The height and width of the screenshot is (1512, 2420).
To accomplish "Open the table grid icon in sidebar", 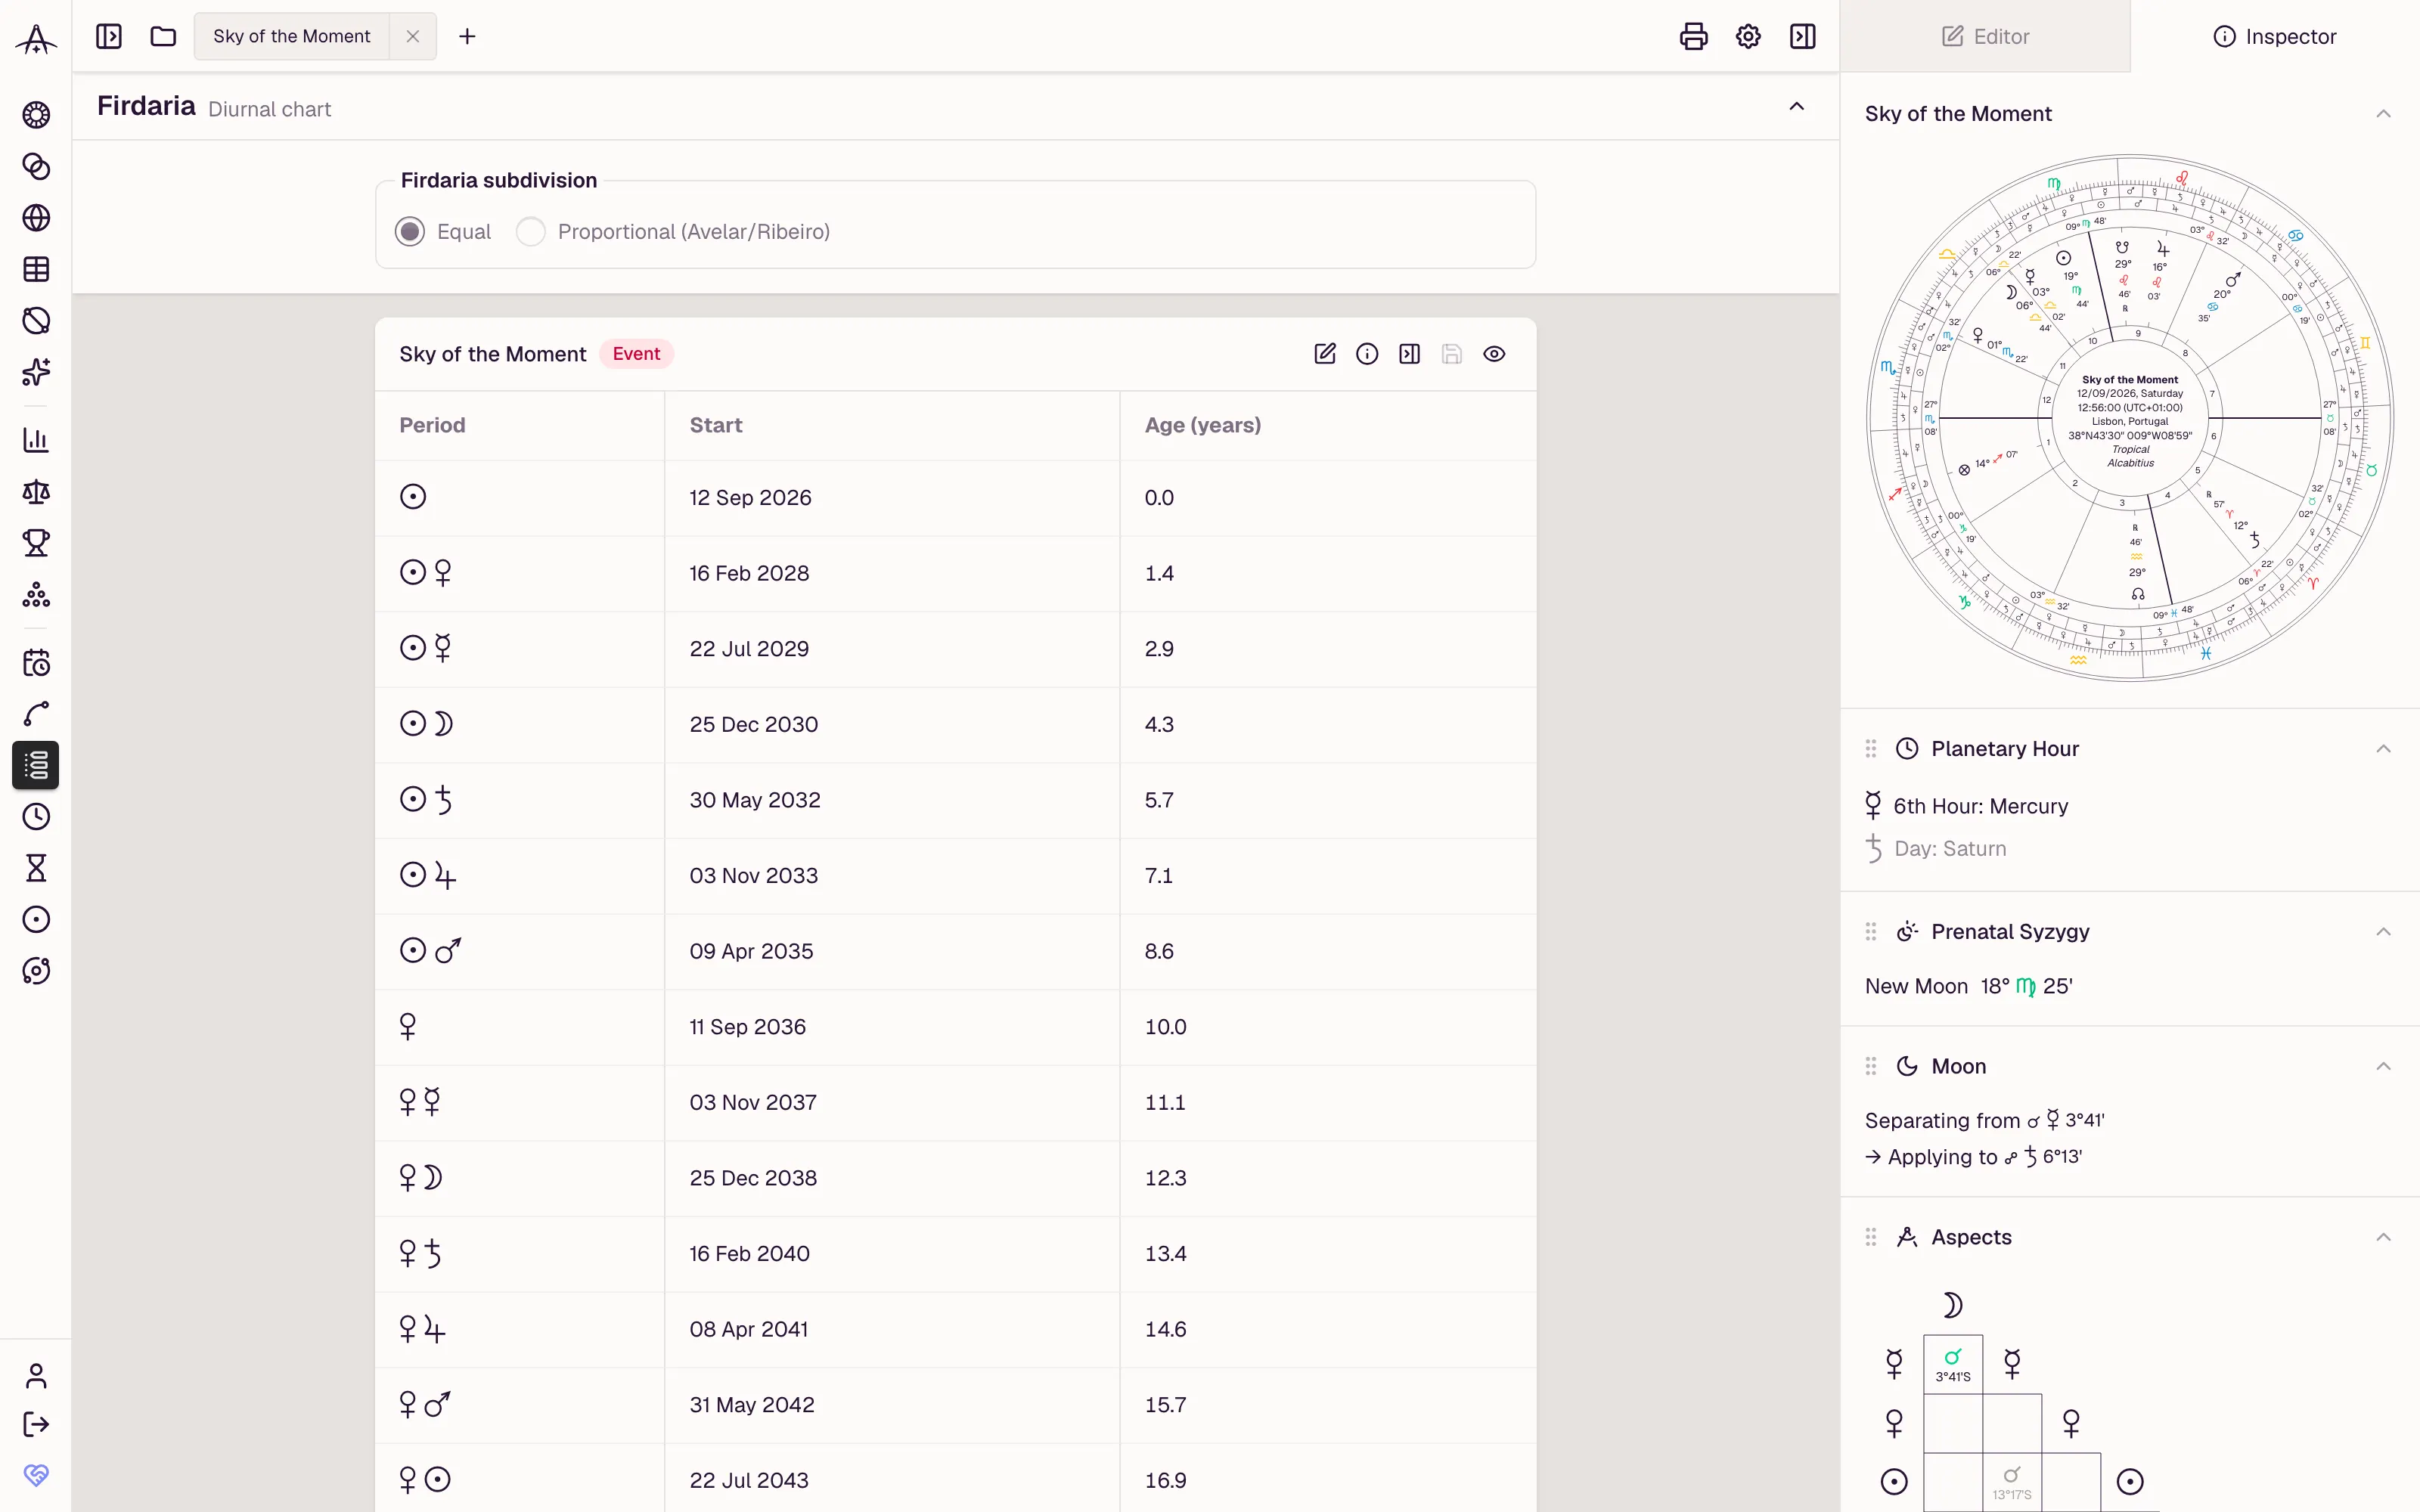I will pos(36,269).
